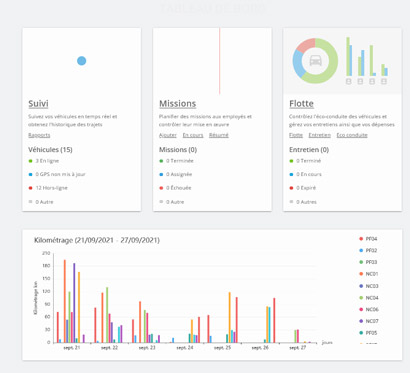Click the blue vehicle marker dot in Suivi
This screenshot has width=410, height=373.
click(x=82, y=61)
